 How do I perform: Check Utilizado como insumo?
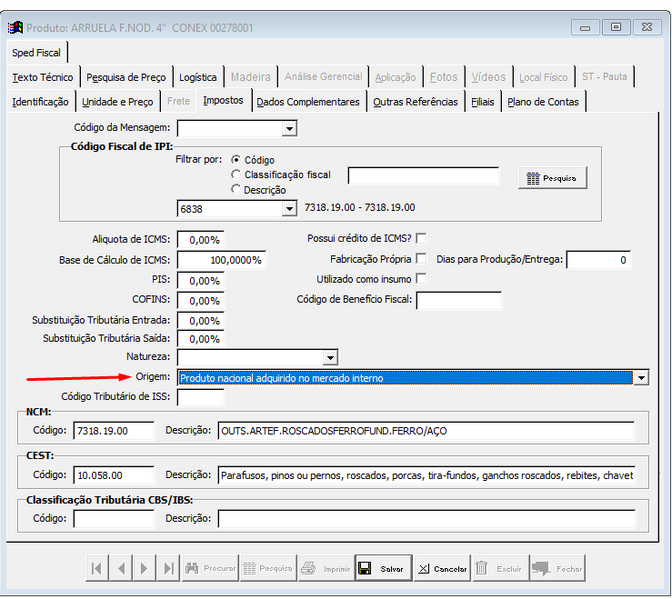point(421,279)
